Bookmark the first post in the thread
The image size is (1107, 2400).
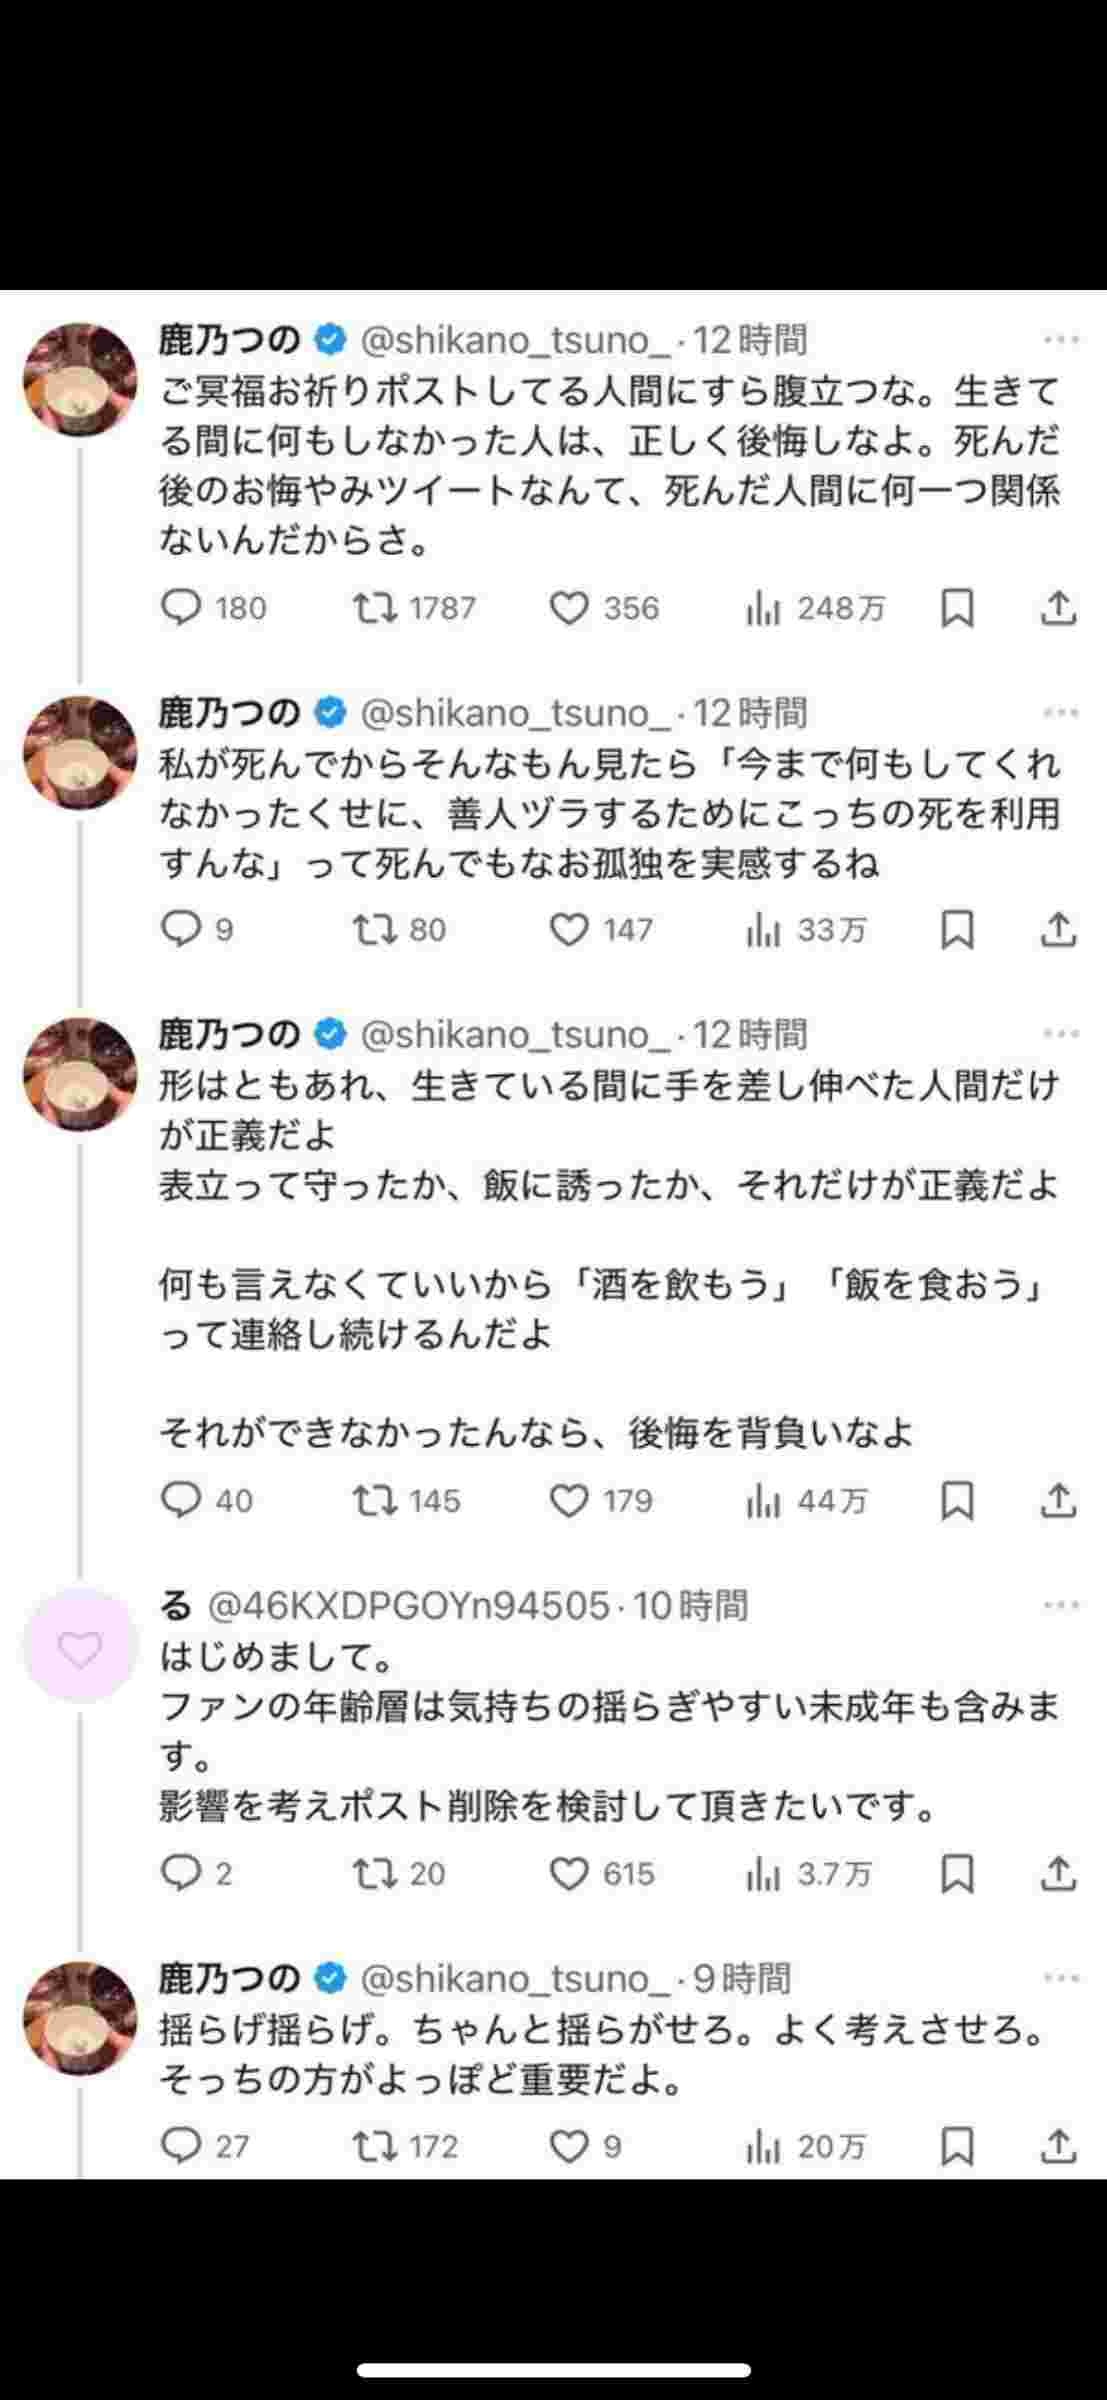tap(957, 608)
